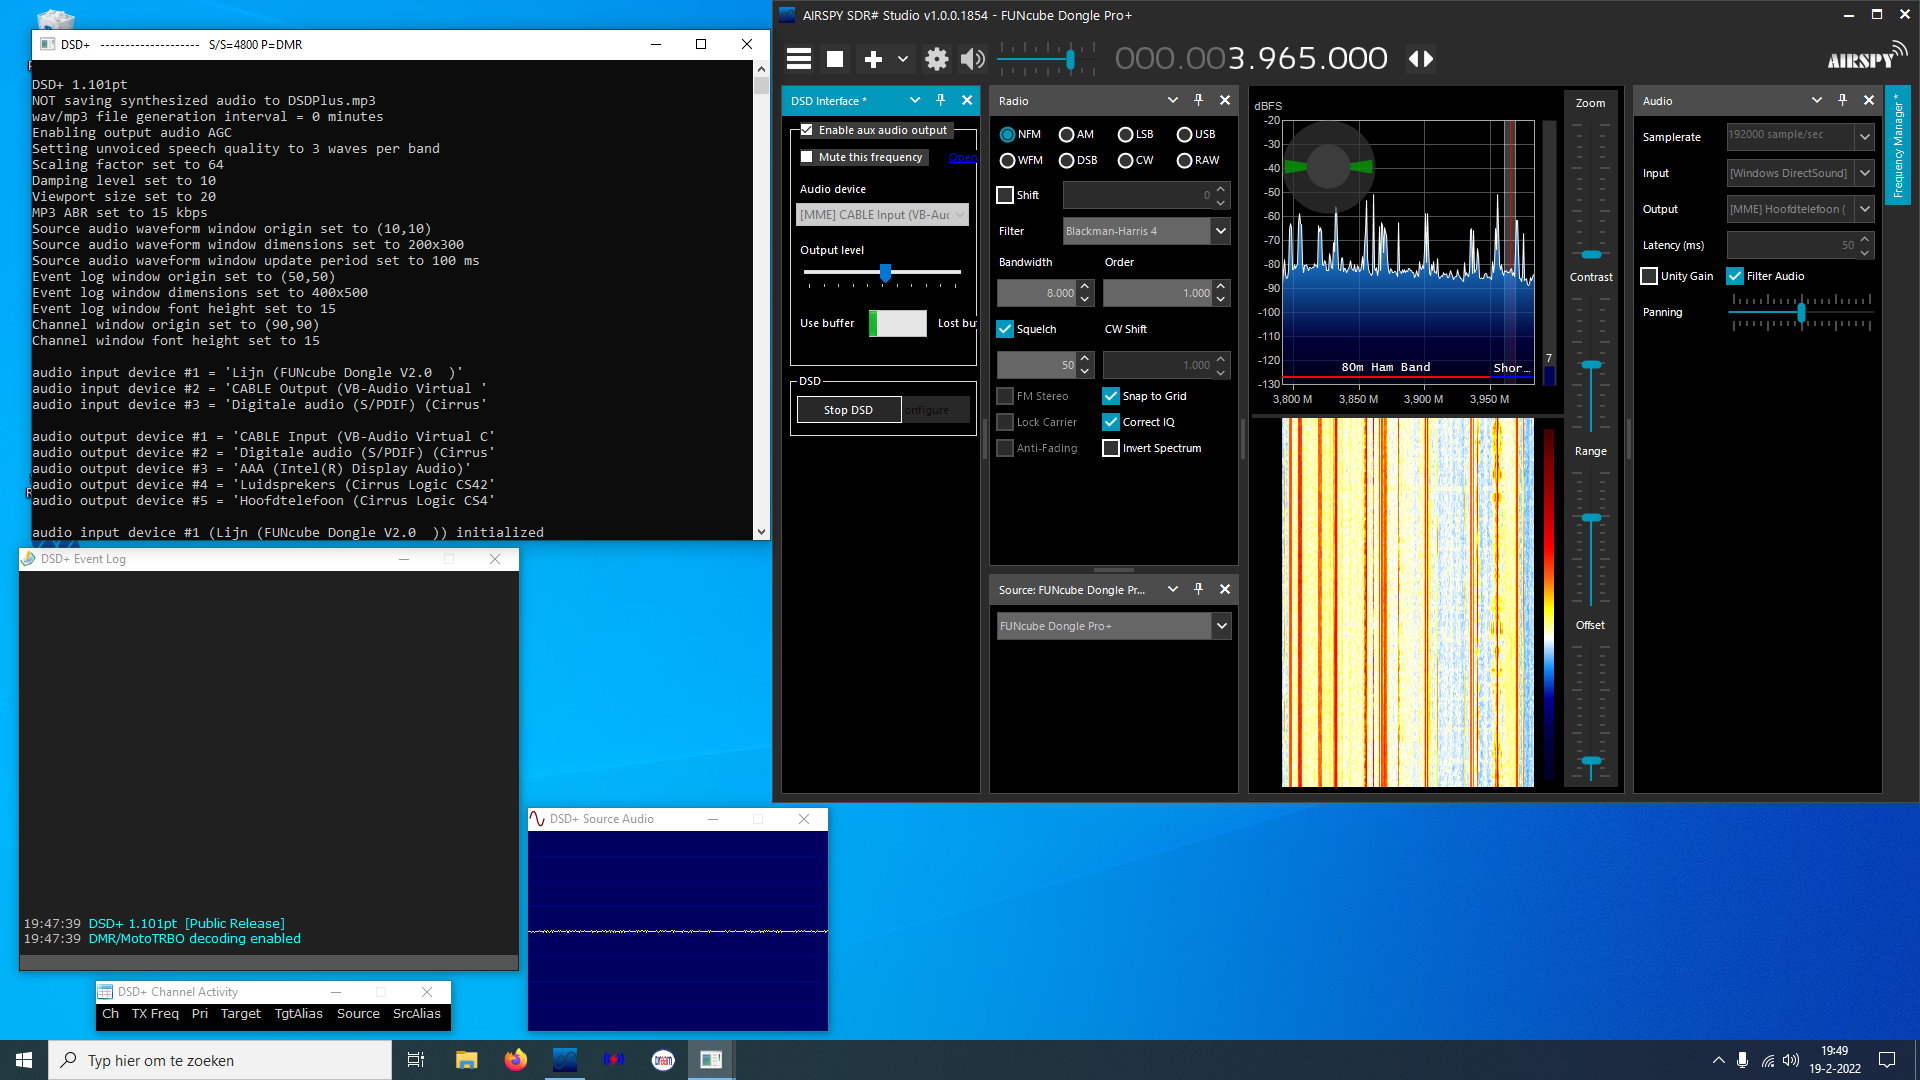Close the Source FUNcube panel
Image resolution: width=1920 pixels, height=1080 pixels.
(1225, 589)
